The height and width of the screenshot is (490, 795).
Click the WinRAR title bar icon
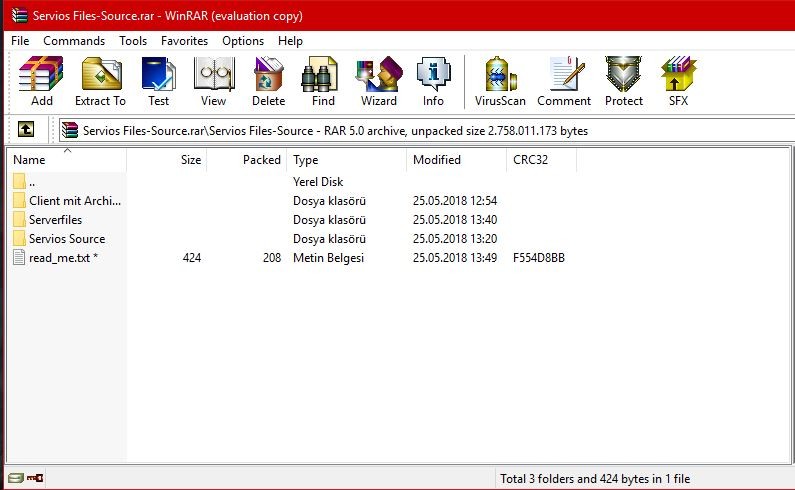click(20, 15)
